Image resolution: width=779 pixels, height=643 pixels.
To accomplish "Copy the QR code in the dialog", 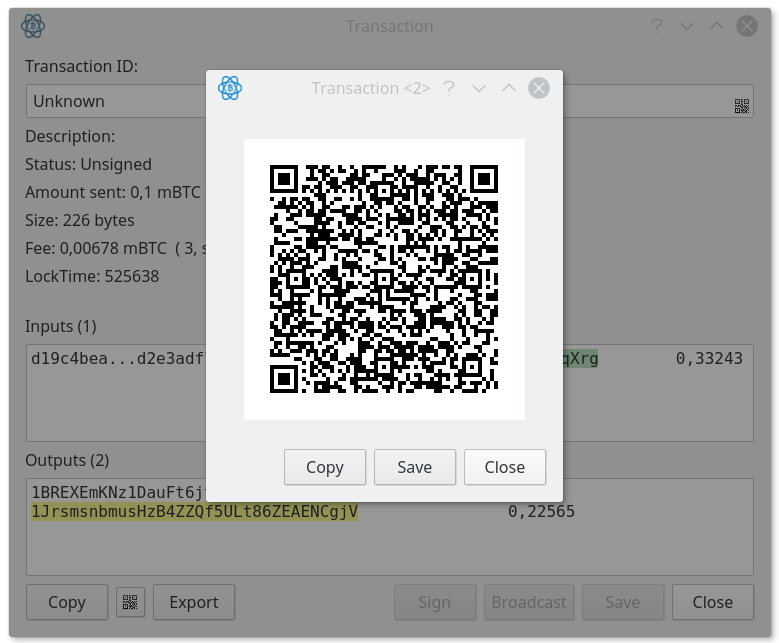I will click(x=325, y=467).
